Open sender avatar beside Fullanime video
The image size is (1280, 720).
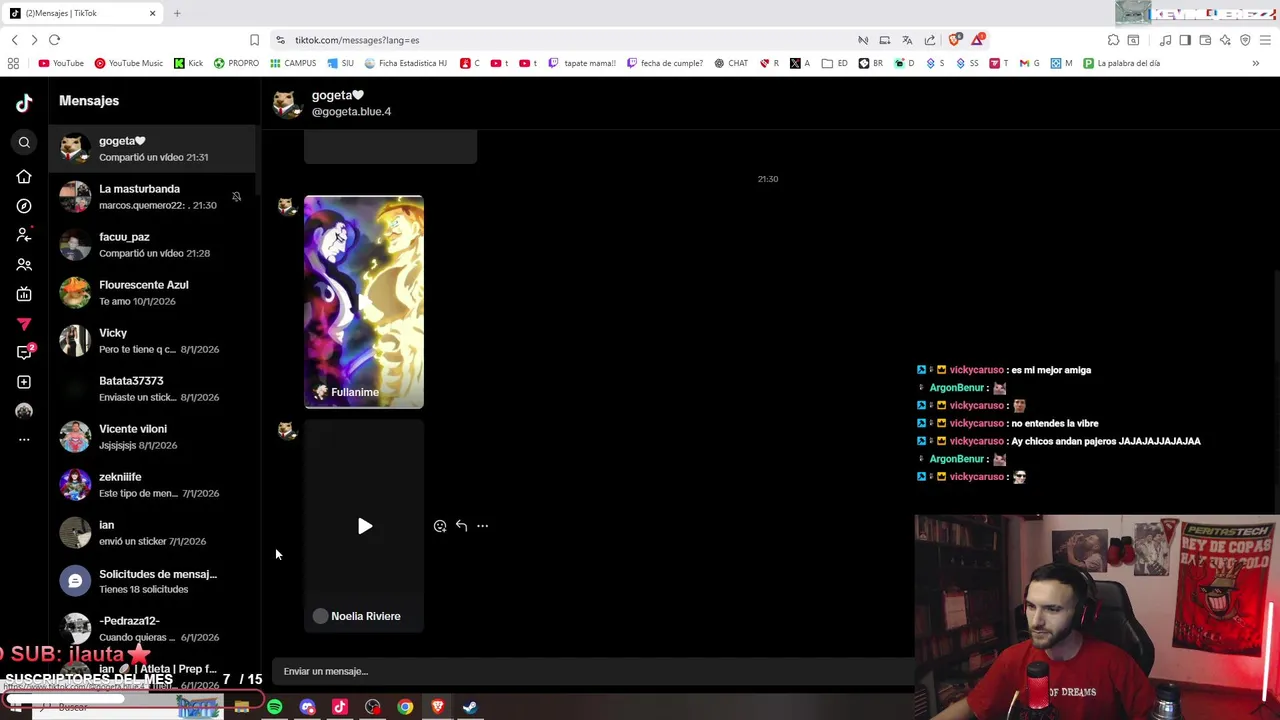[x=287, y=207]
